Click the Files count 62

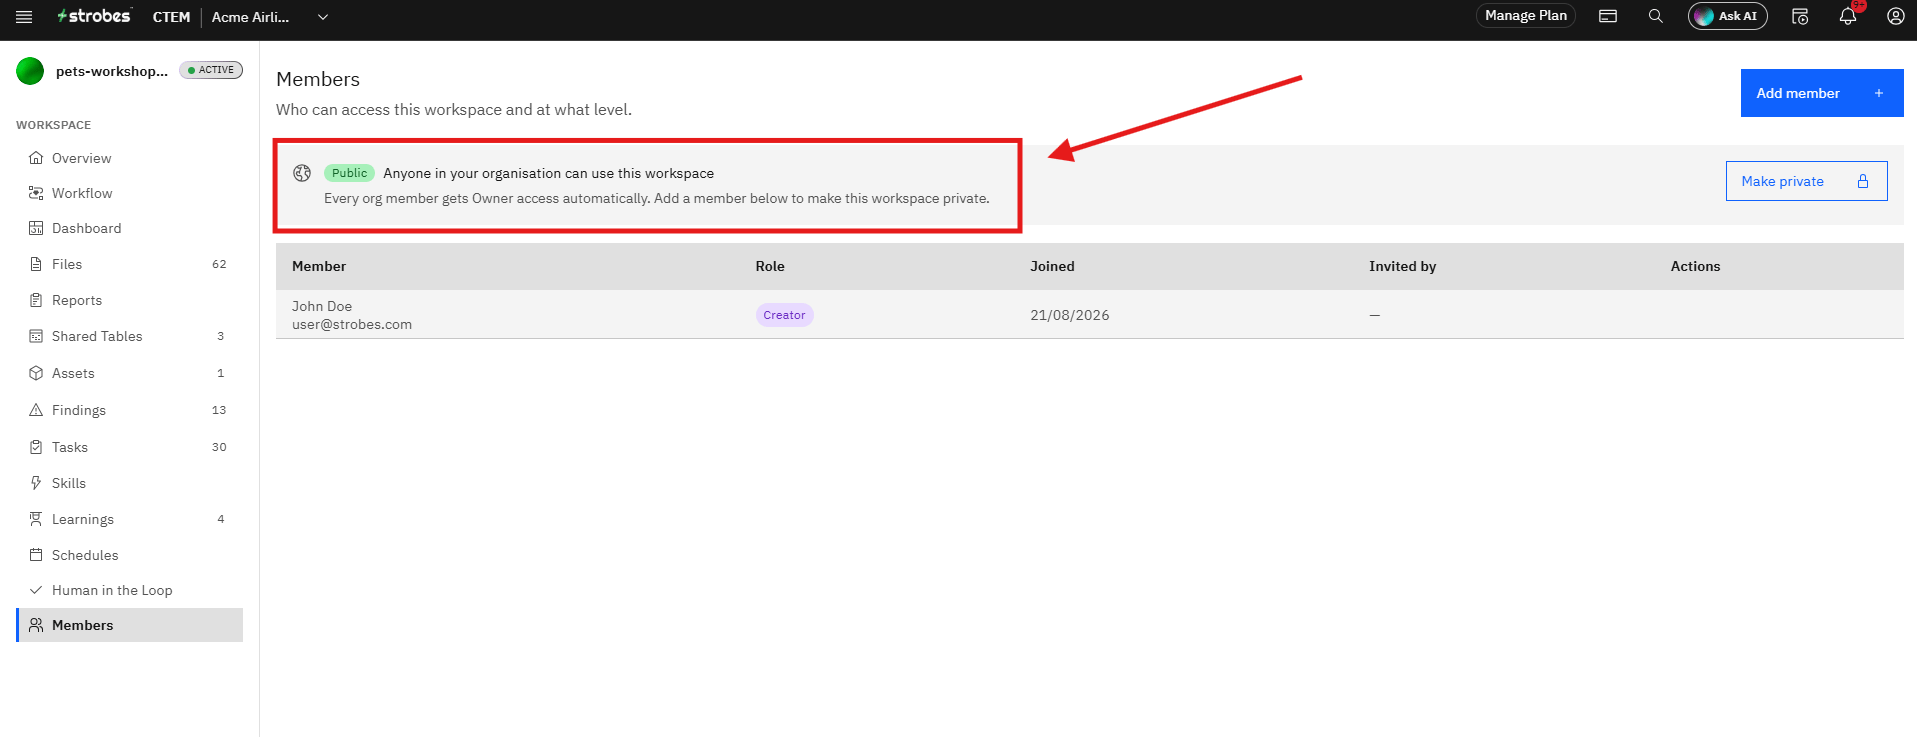coord(219,264)
